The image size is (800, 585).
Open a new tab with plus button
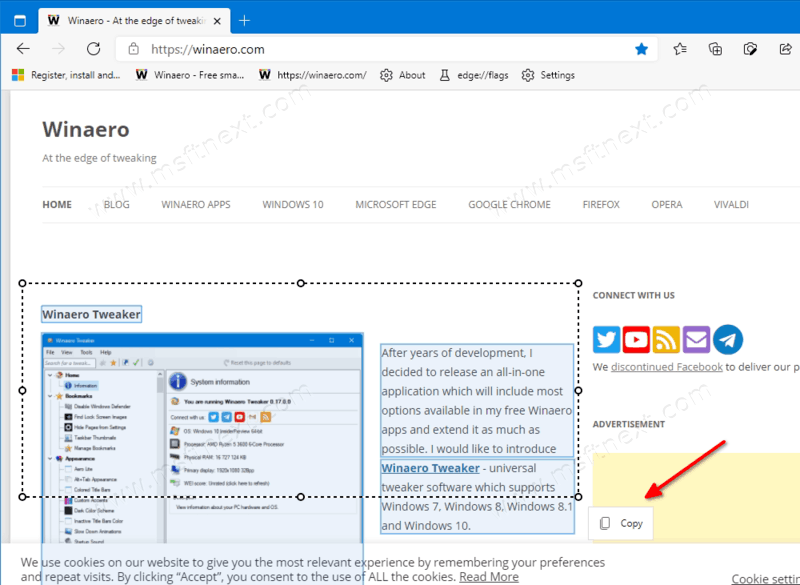click(245, 20)
